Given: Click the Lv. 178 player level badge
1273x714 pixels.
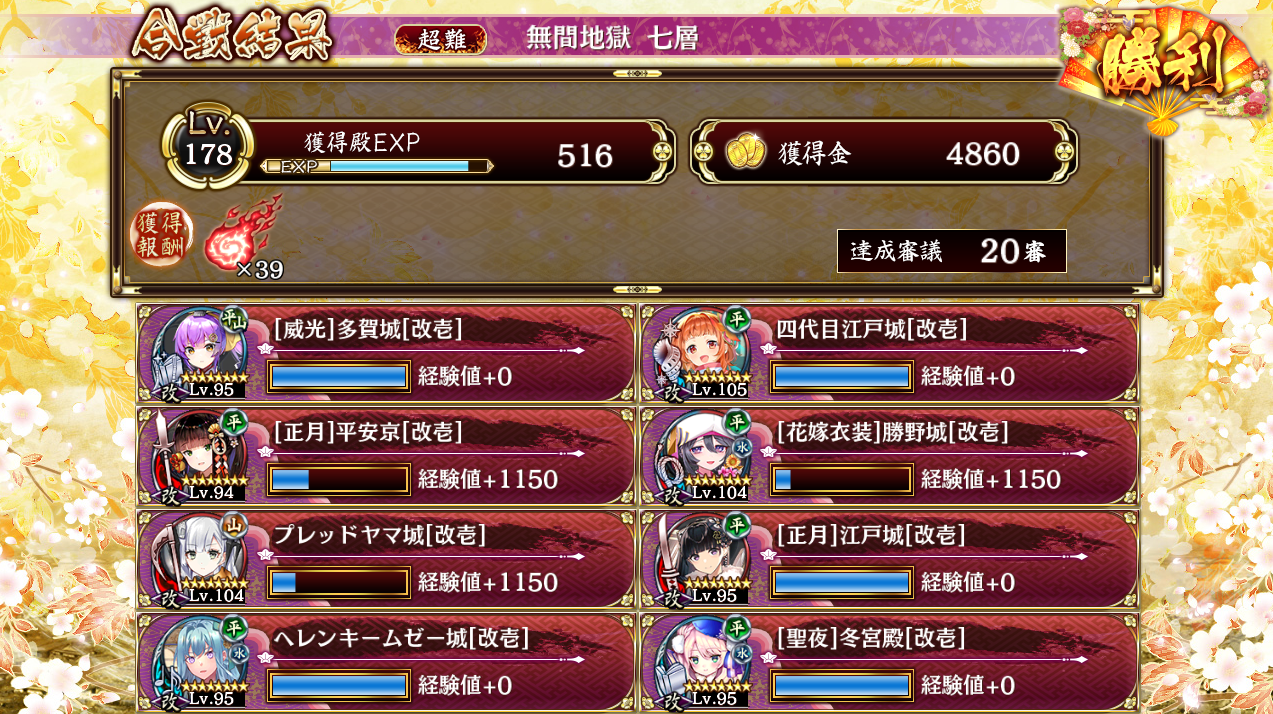Looking at the screenshot, I should tap(207, 144).
